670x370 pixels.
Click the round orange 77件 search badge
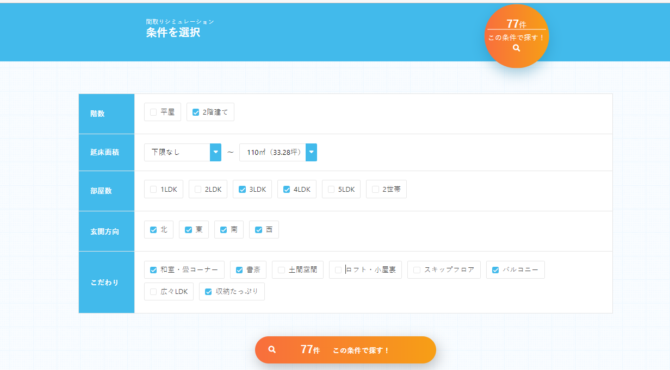(516, 36)
